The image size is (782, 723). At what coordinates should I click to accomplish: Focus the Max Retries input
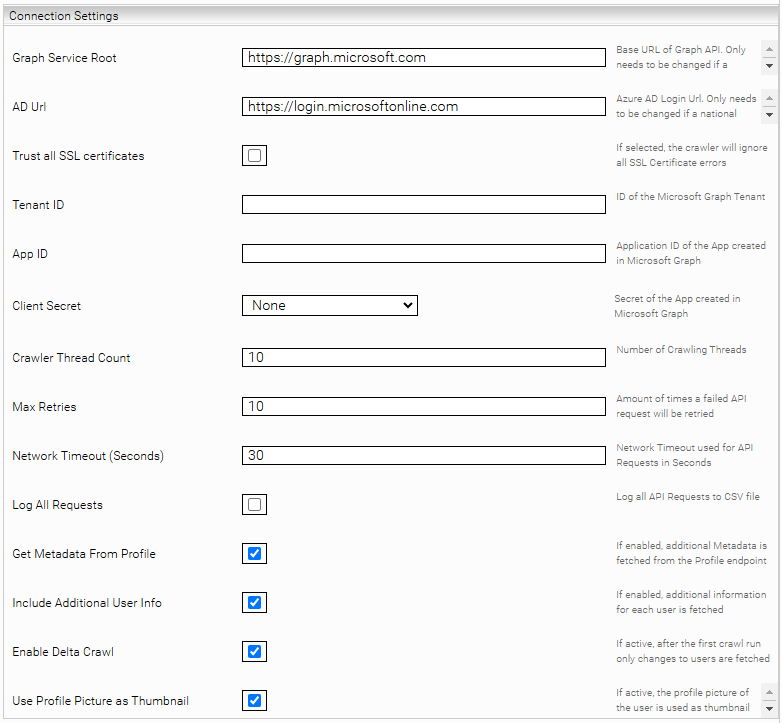[423, 407]
